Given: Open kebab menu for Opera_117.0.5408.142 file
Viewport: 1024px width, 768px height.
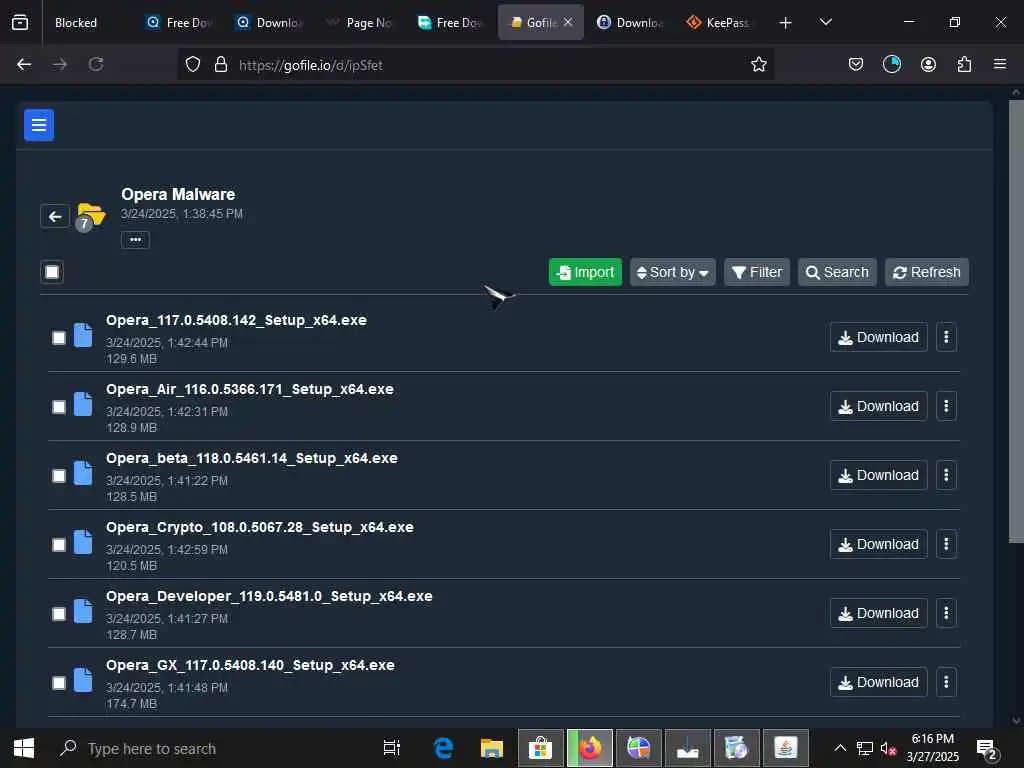Looking at the screenshot, I should pos(946,337).
